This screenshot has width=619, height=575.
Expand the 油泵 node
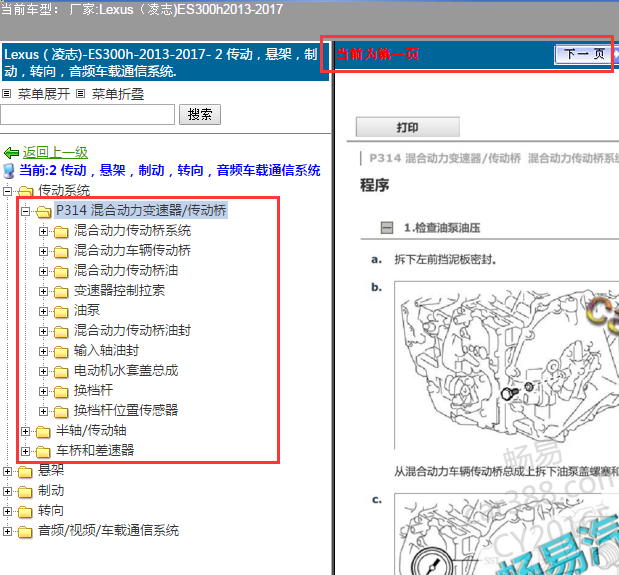tap(43, 312)
